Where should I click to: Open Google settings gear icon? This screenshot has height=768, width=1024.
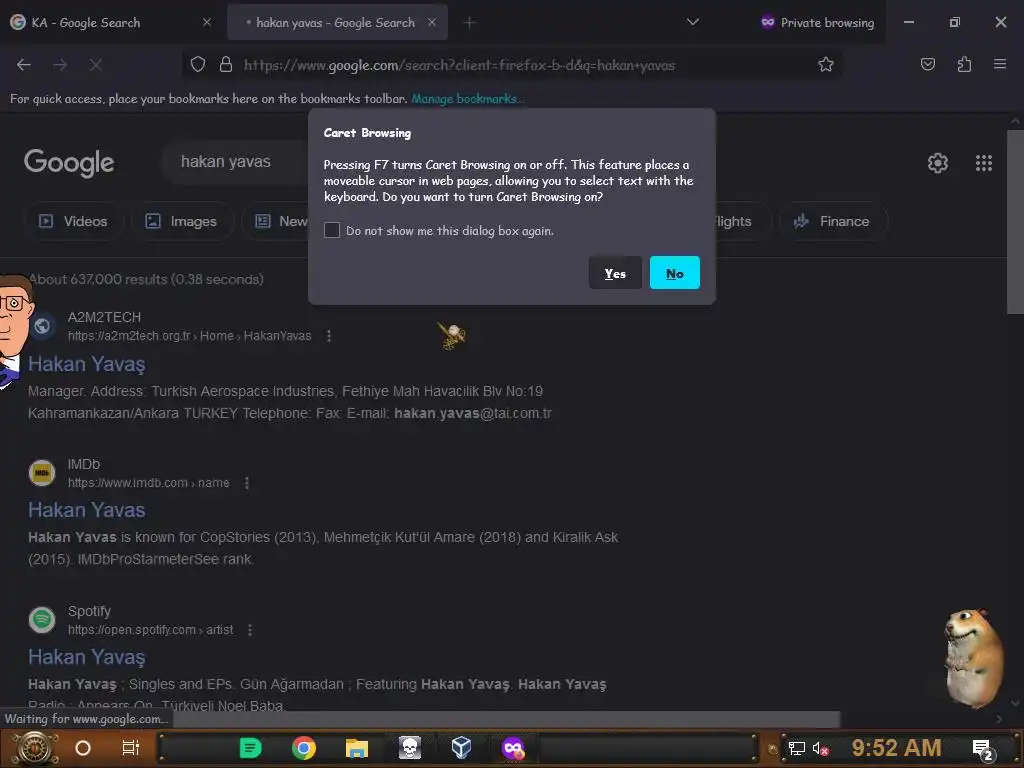(938, 163)
